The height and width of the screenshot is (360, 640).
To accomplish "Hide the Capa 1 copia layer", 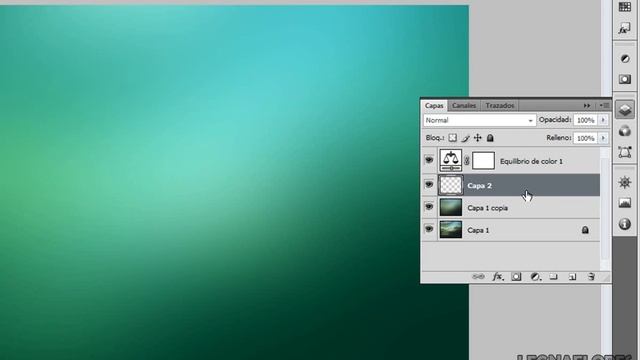I will tap(429, 207).
